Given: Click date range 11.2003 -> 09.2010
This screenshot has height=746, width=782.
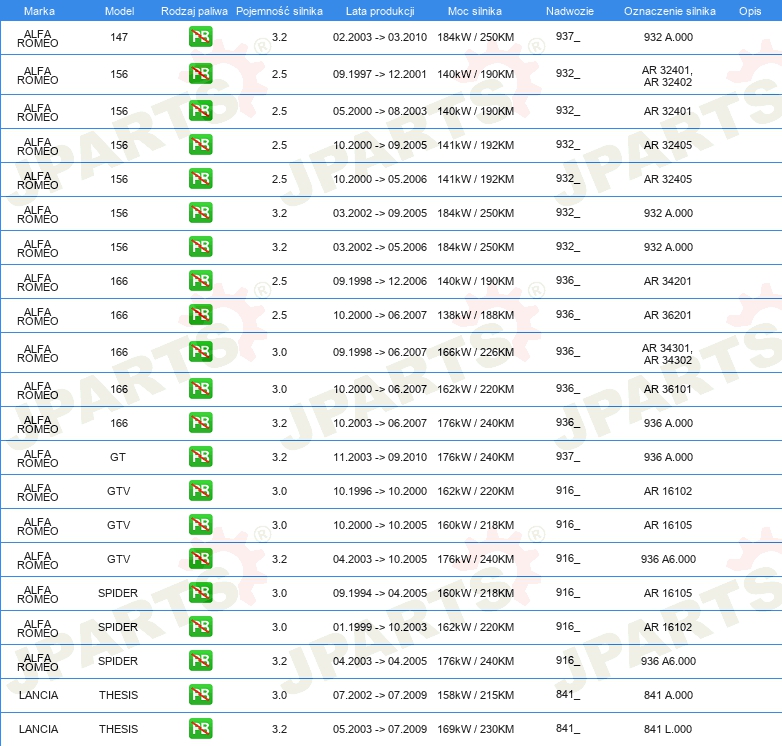Looking at the screenshot, I should click(380, 457).
